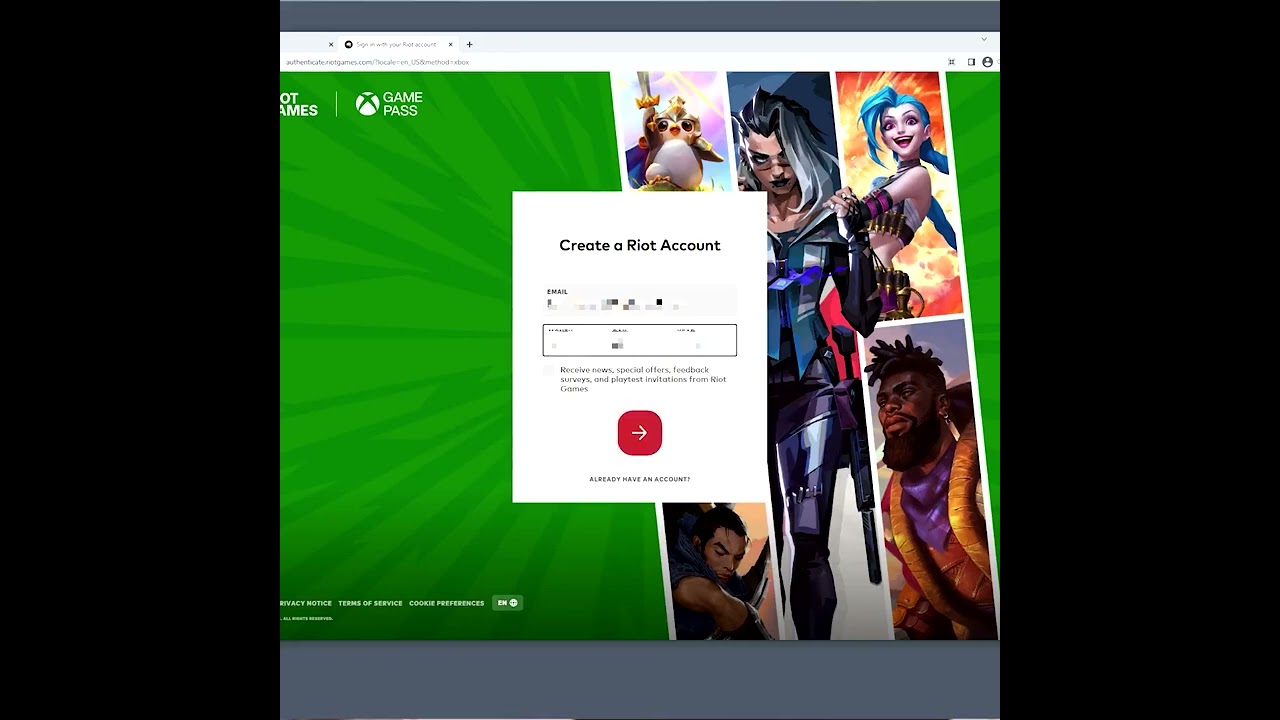Open the Terms of Service link
Viewport: 1280px width, 720px height.
pyautogui.click(x=370, y=603)
